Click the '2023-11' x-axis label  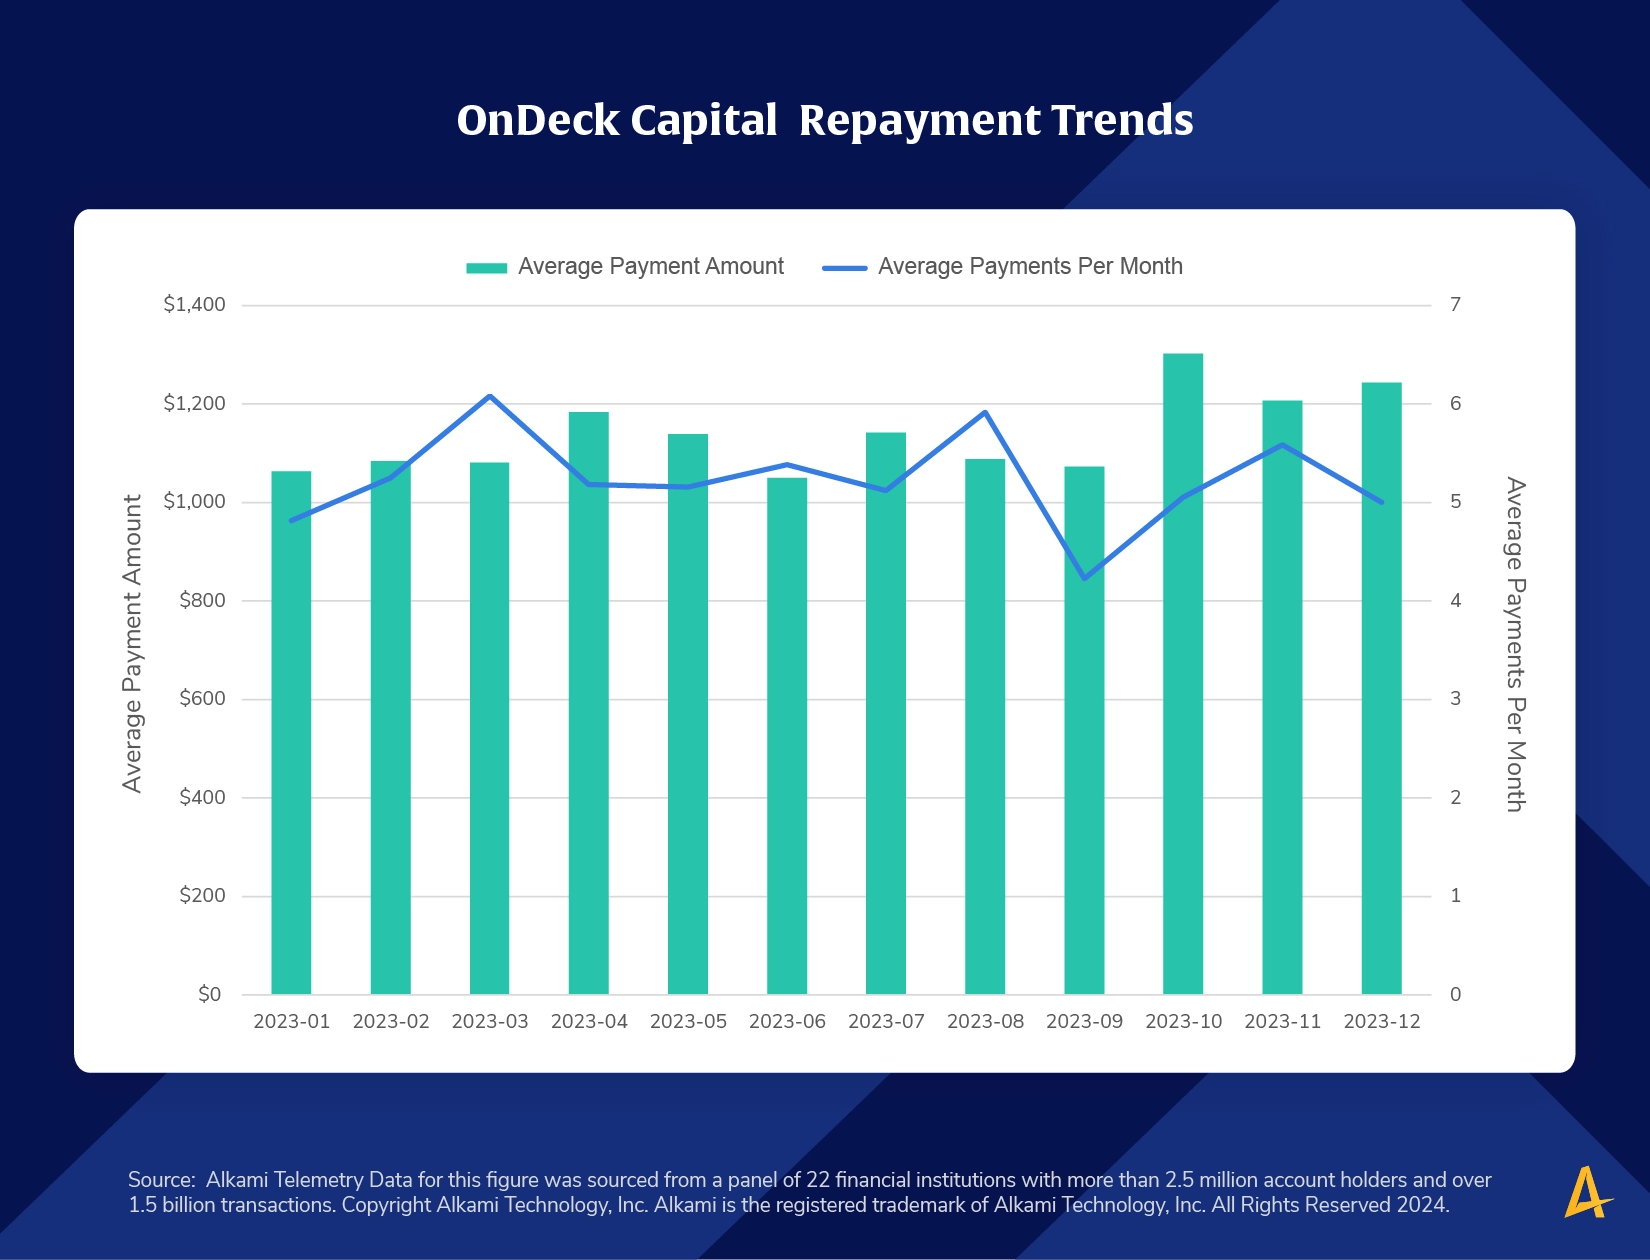click(1282, 1022)
